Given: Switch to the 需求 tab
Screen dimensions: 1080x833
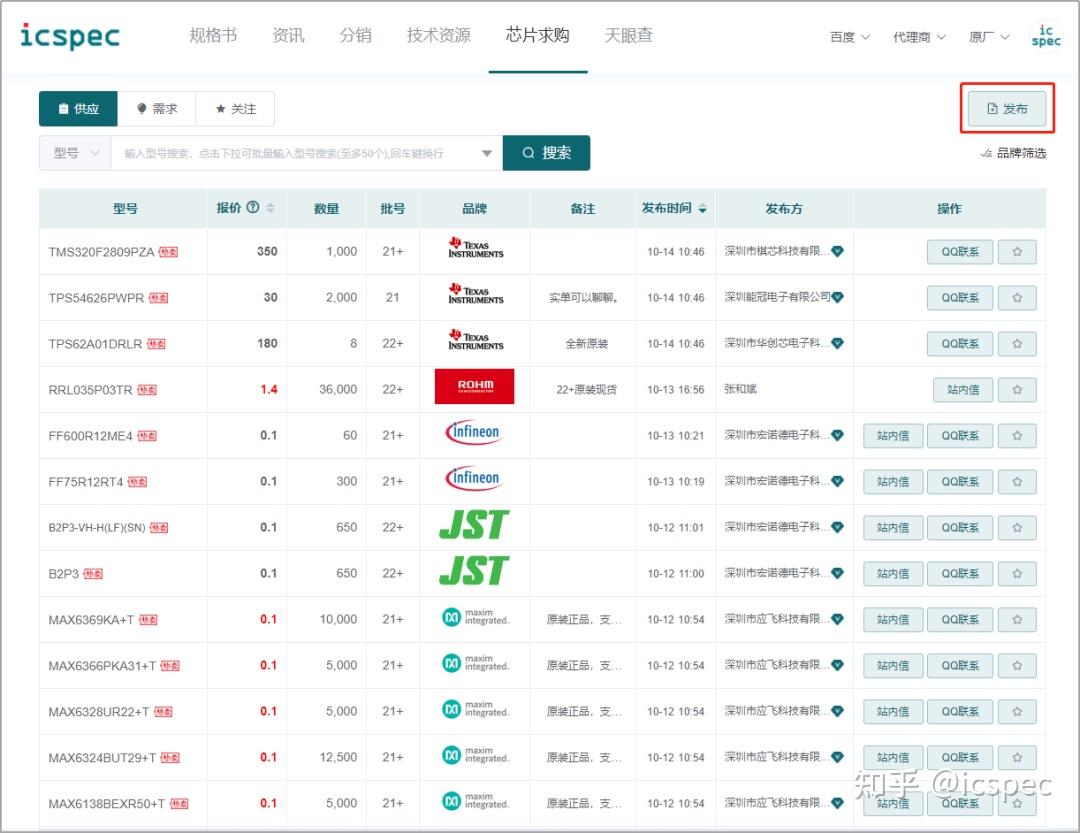Looking at the screenshot, I should [x=158, y=108].
